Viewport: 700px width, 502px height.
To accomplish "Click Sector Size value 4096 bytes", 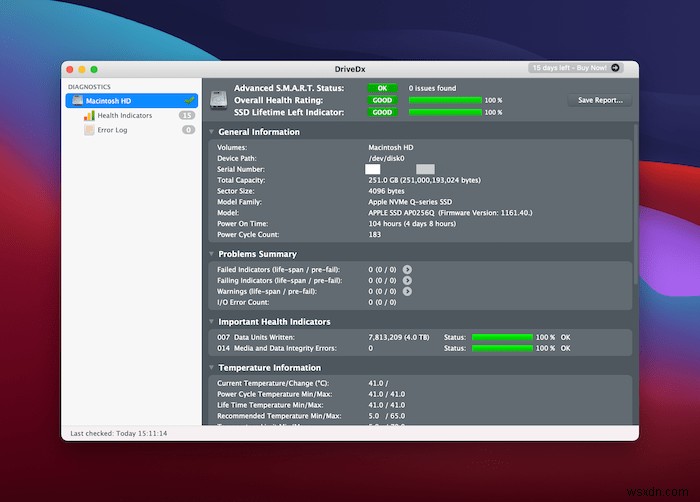I will coord(386,191).
